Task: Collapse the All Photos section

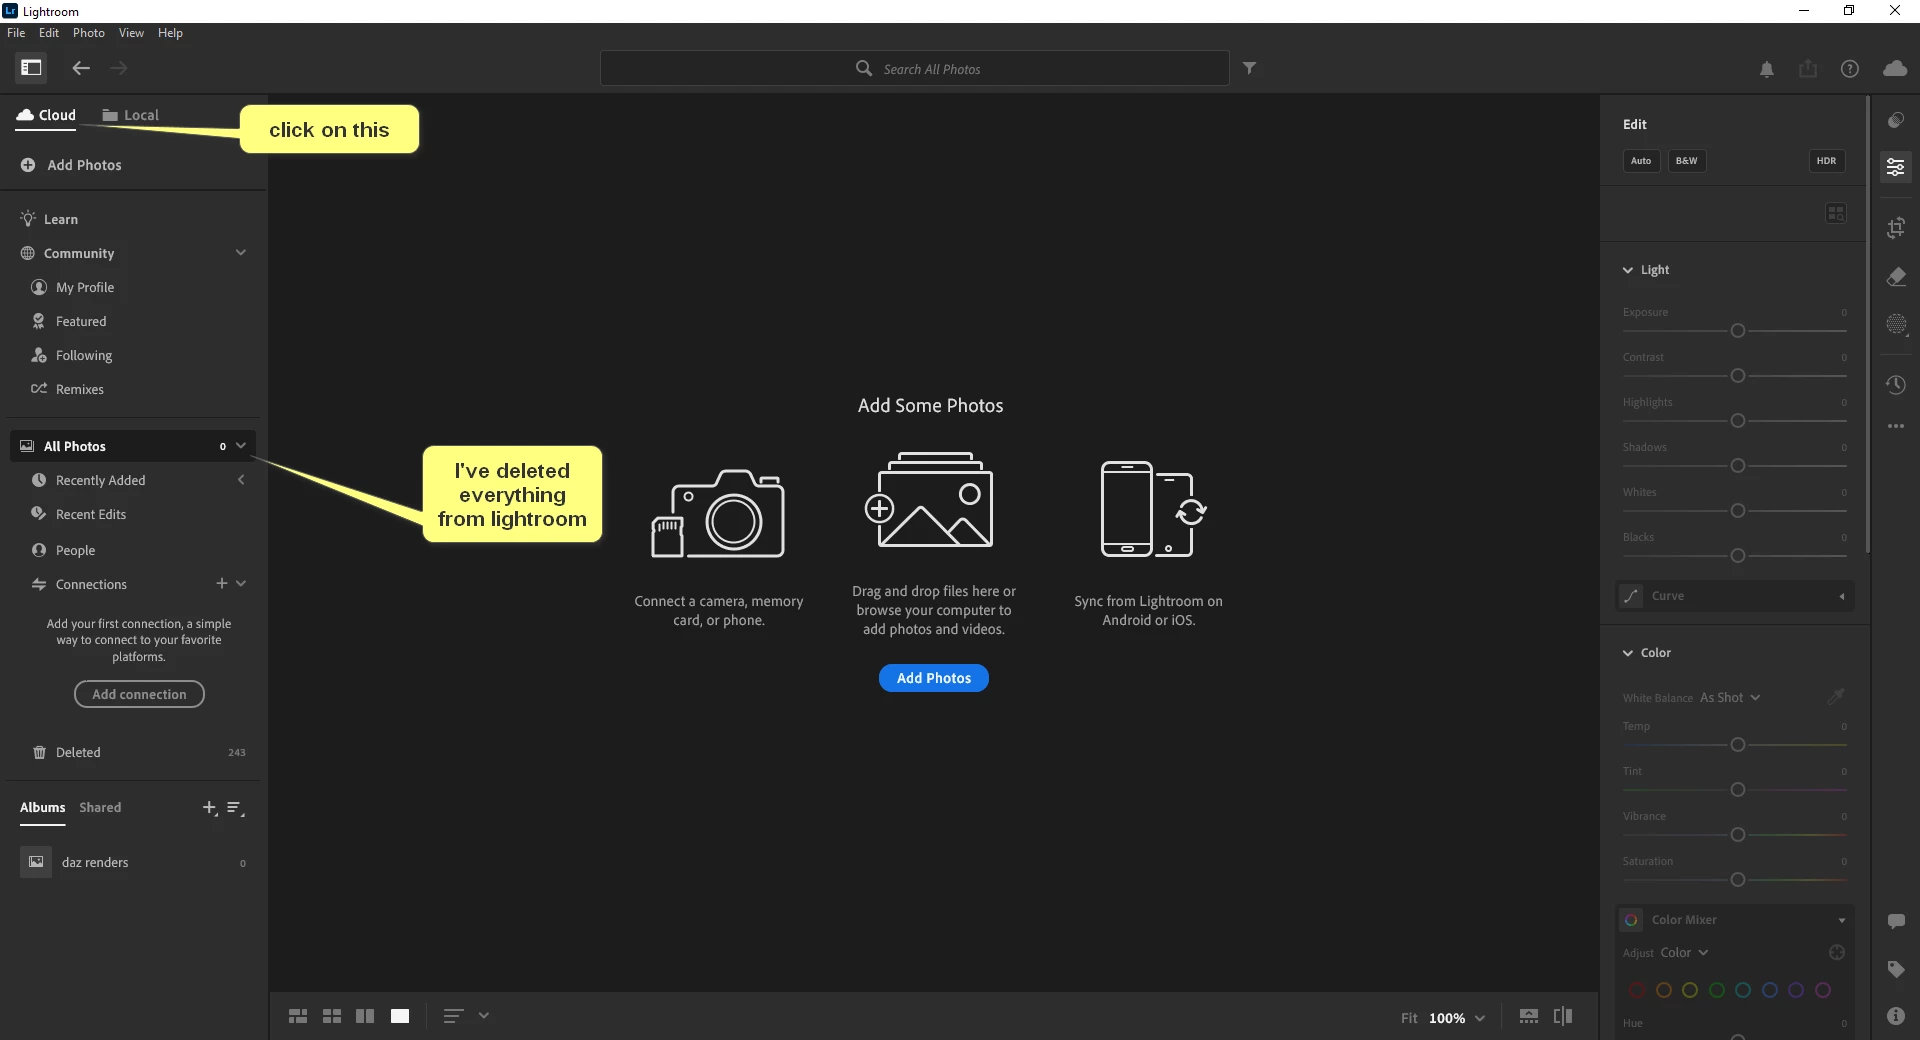Action: pos(241,445)
